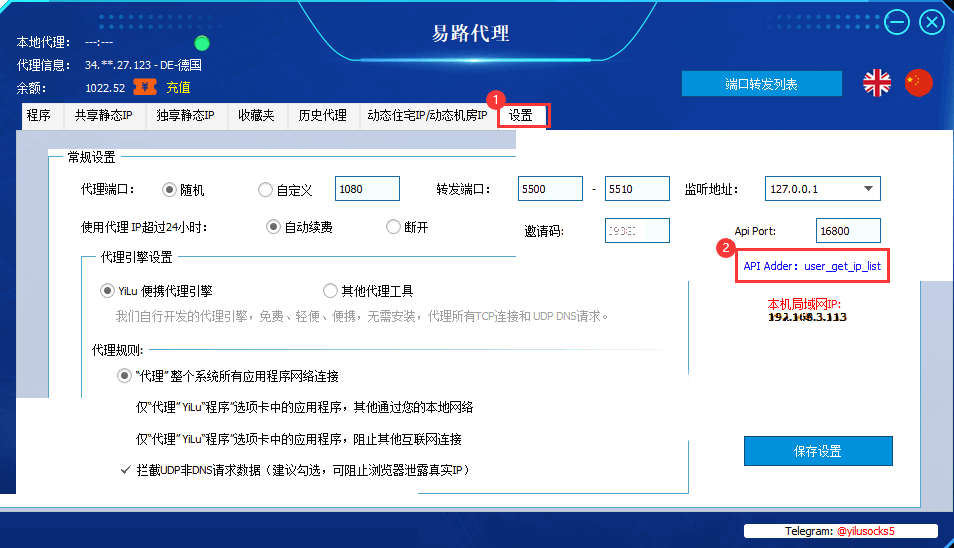Expand the 监听地址 dropdown arrow
The width and height of the screenshot is (954, 548).
868,189
